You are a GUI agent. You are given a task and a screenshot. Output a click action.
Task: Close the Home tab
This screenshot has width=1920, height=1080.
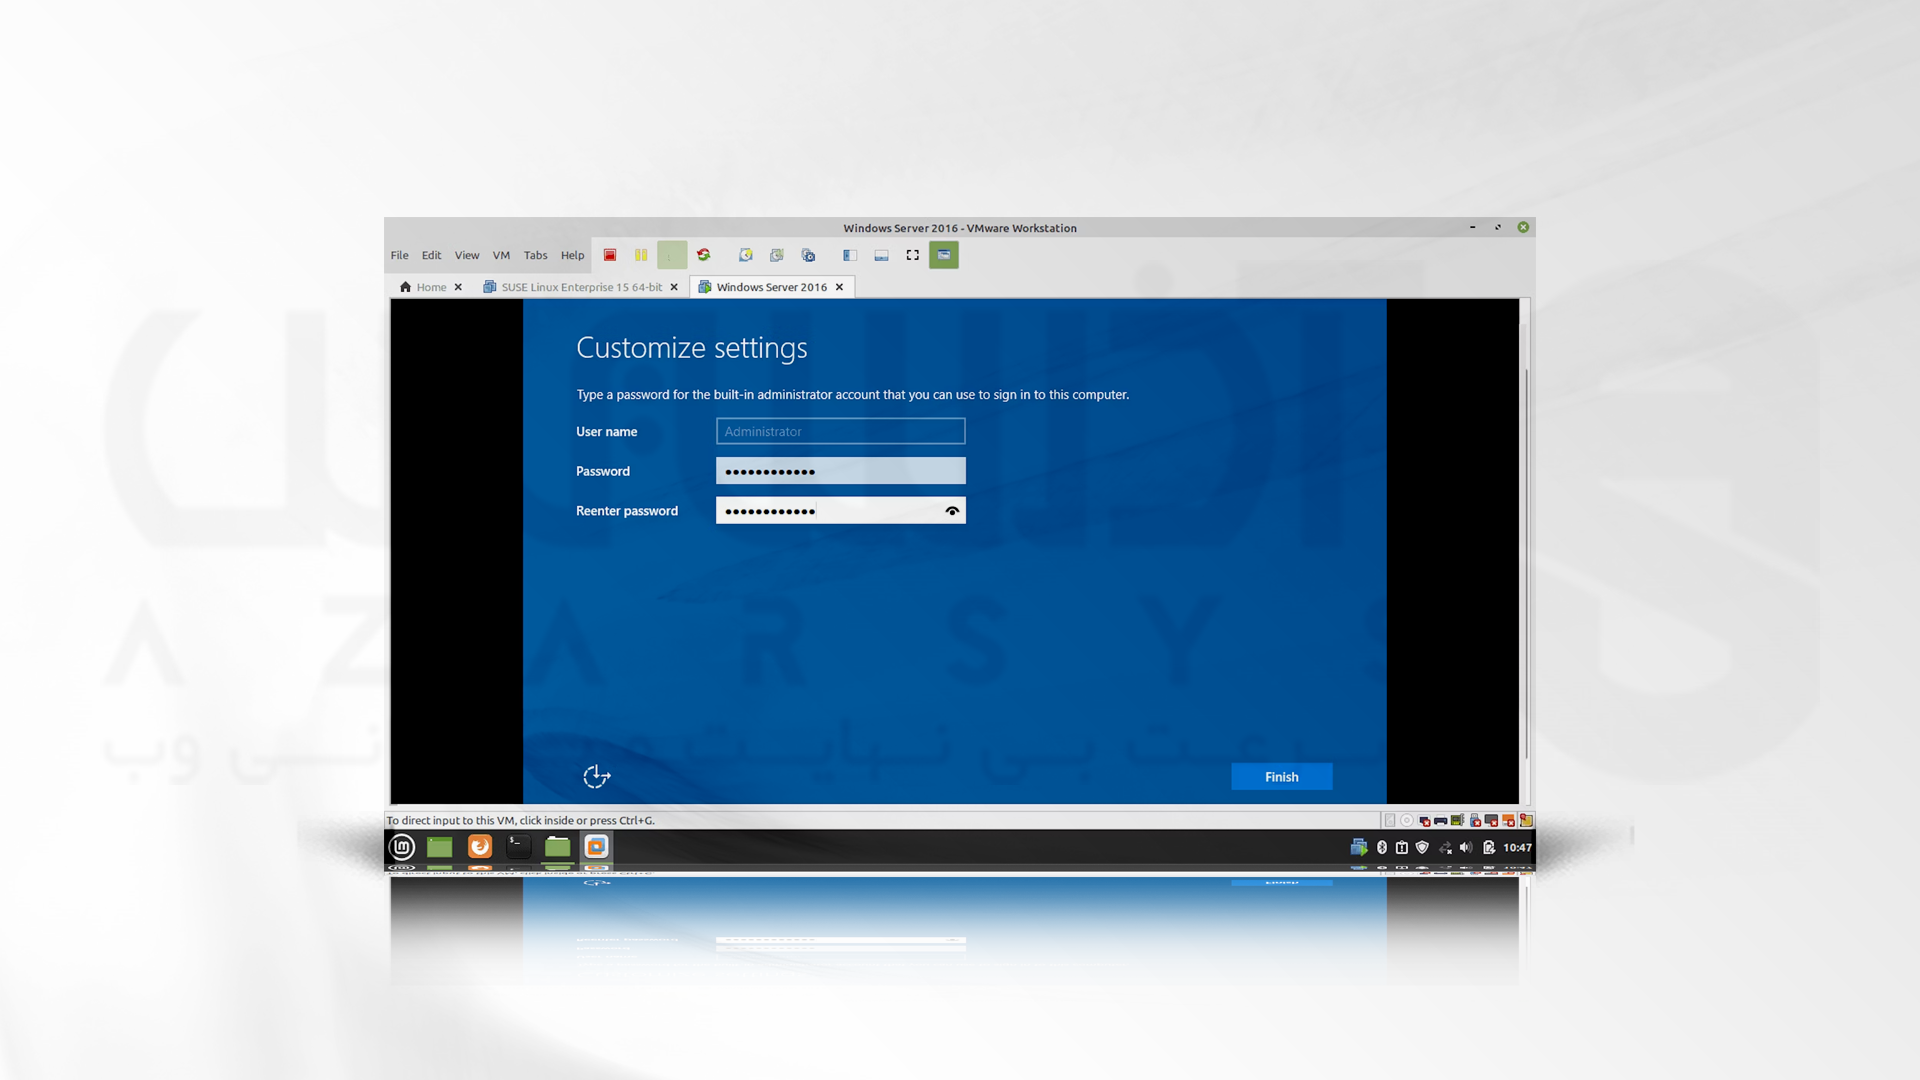click(x=458, y=287)
